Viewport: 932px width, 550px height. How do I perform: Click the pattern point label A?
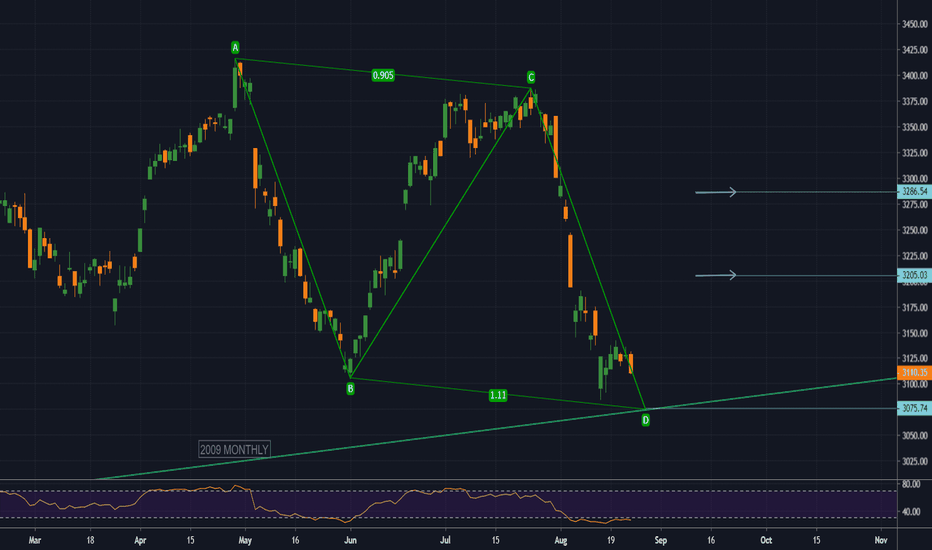(x=235, y=48)
